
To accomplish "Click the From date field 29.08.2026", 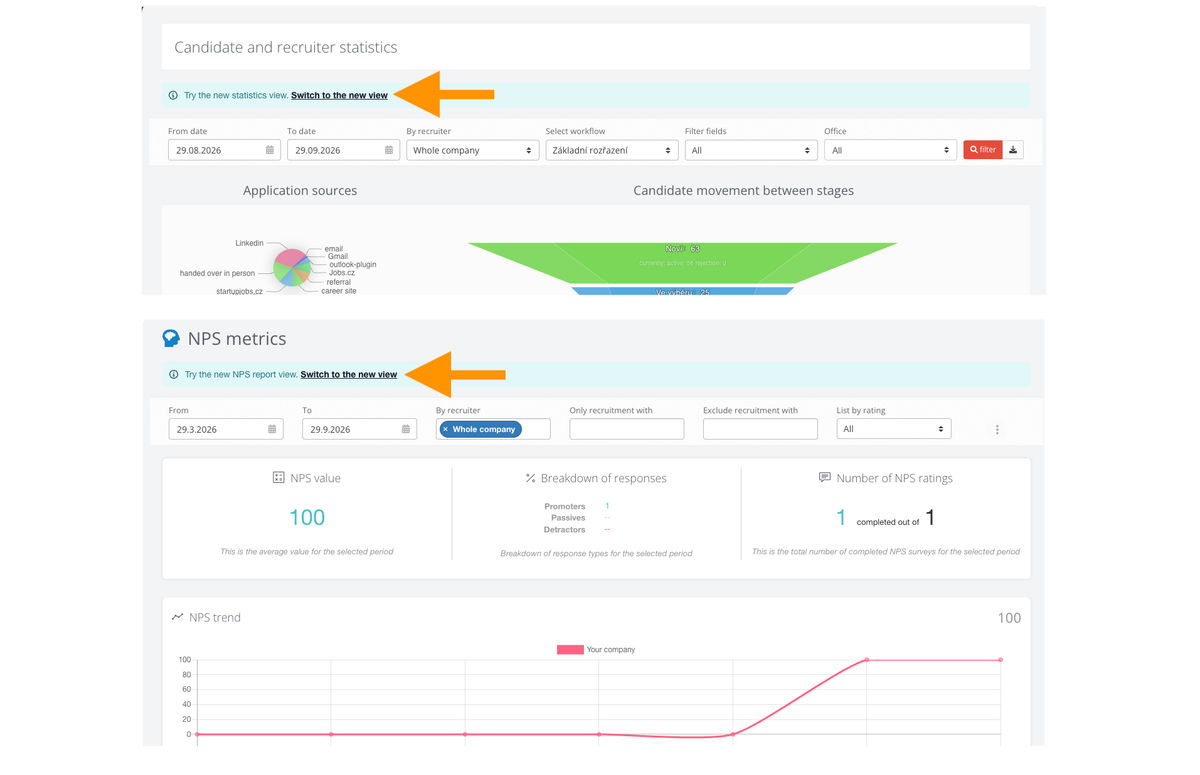I will point(224,150).
